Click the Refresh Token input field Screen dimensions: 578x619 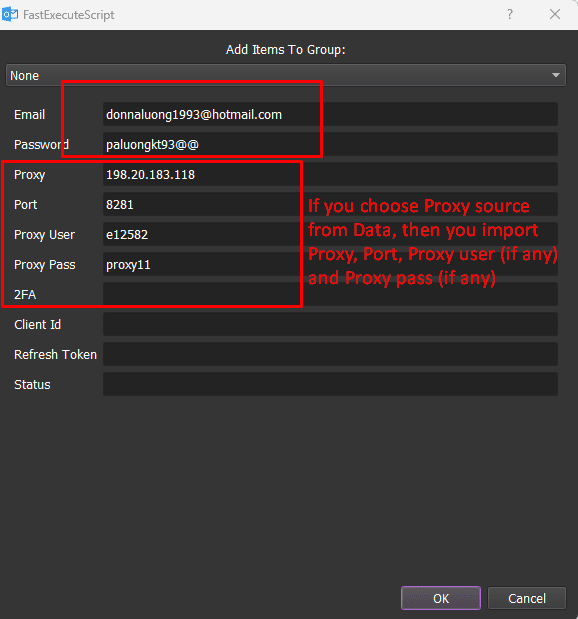[330, 355]
